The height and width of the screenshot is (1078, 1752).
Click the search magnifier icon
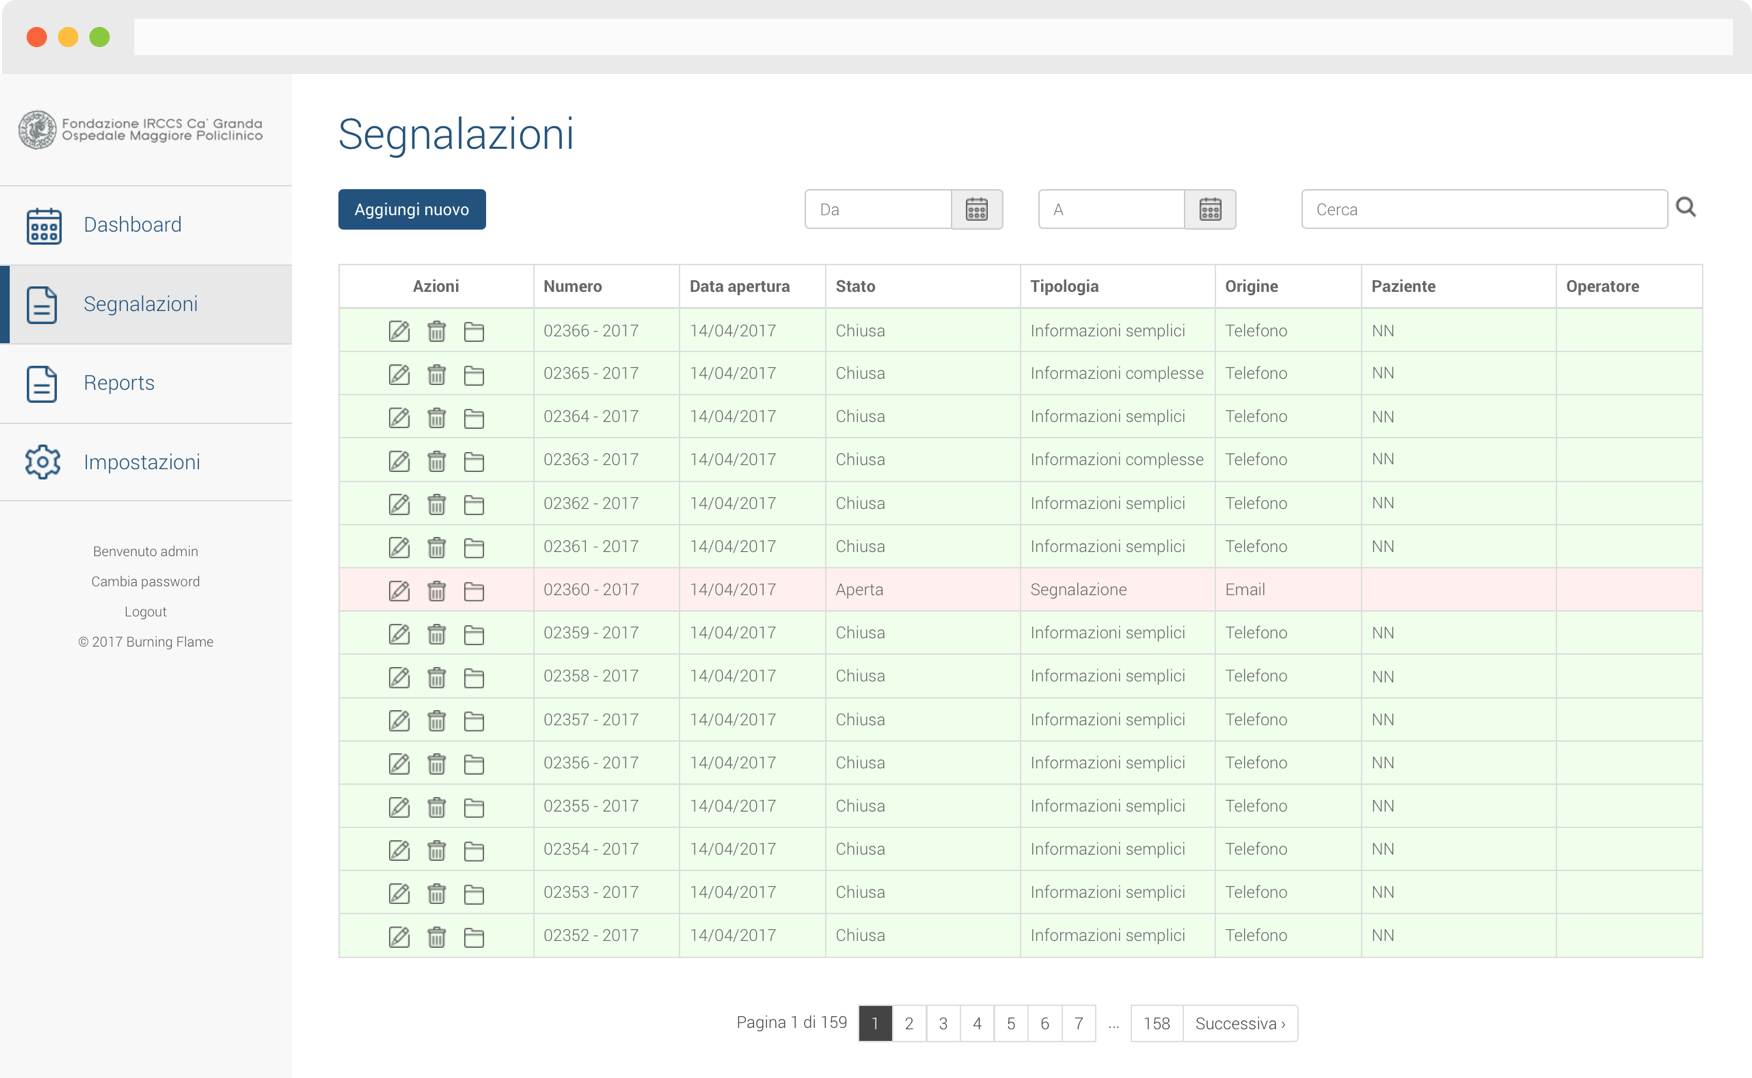click(1686, 207)
